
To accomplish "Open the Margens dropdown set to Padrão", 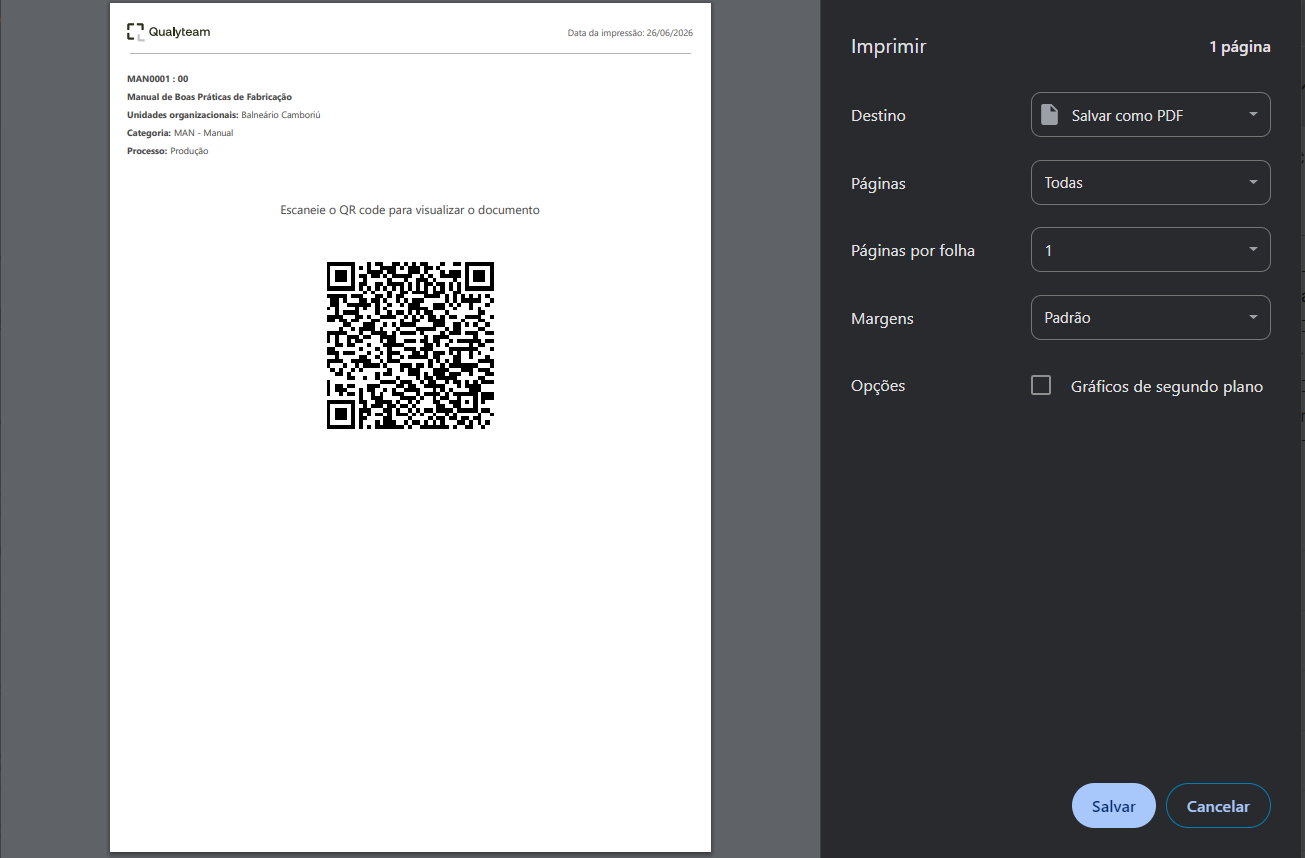I will pos(1150,318).
